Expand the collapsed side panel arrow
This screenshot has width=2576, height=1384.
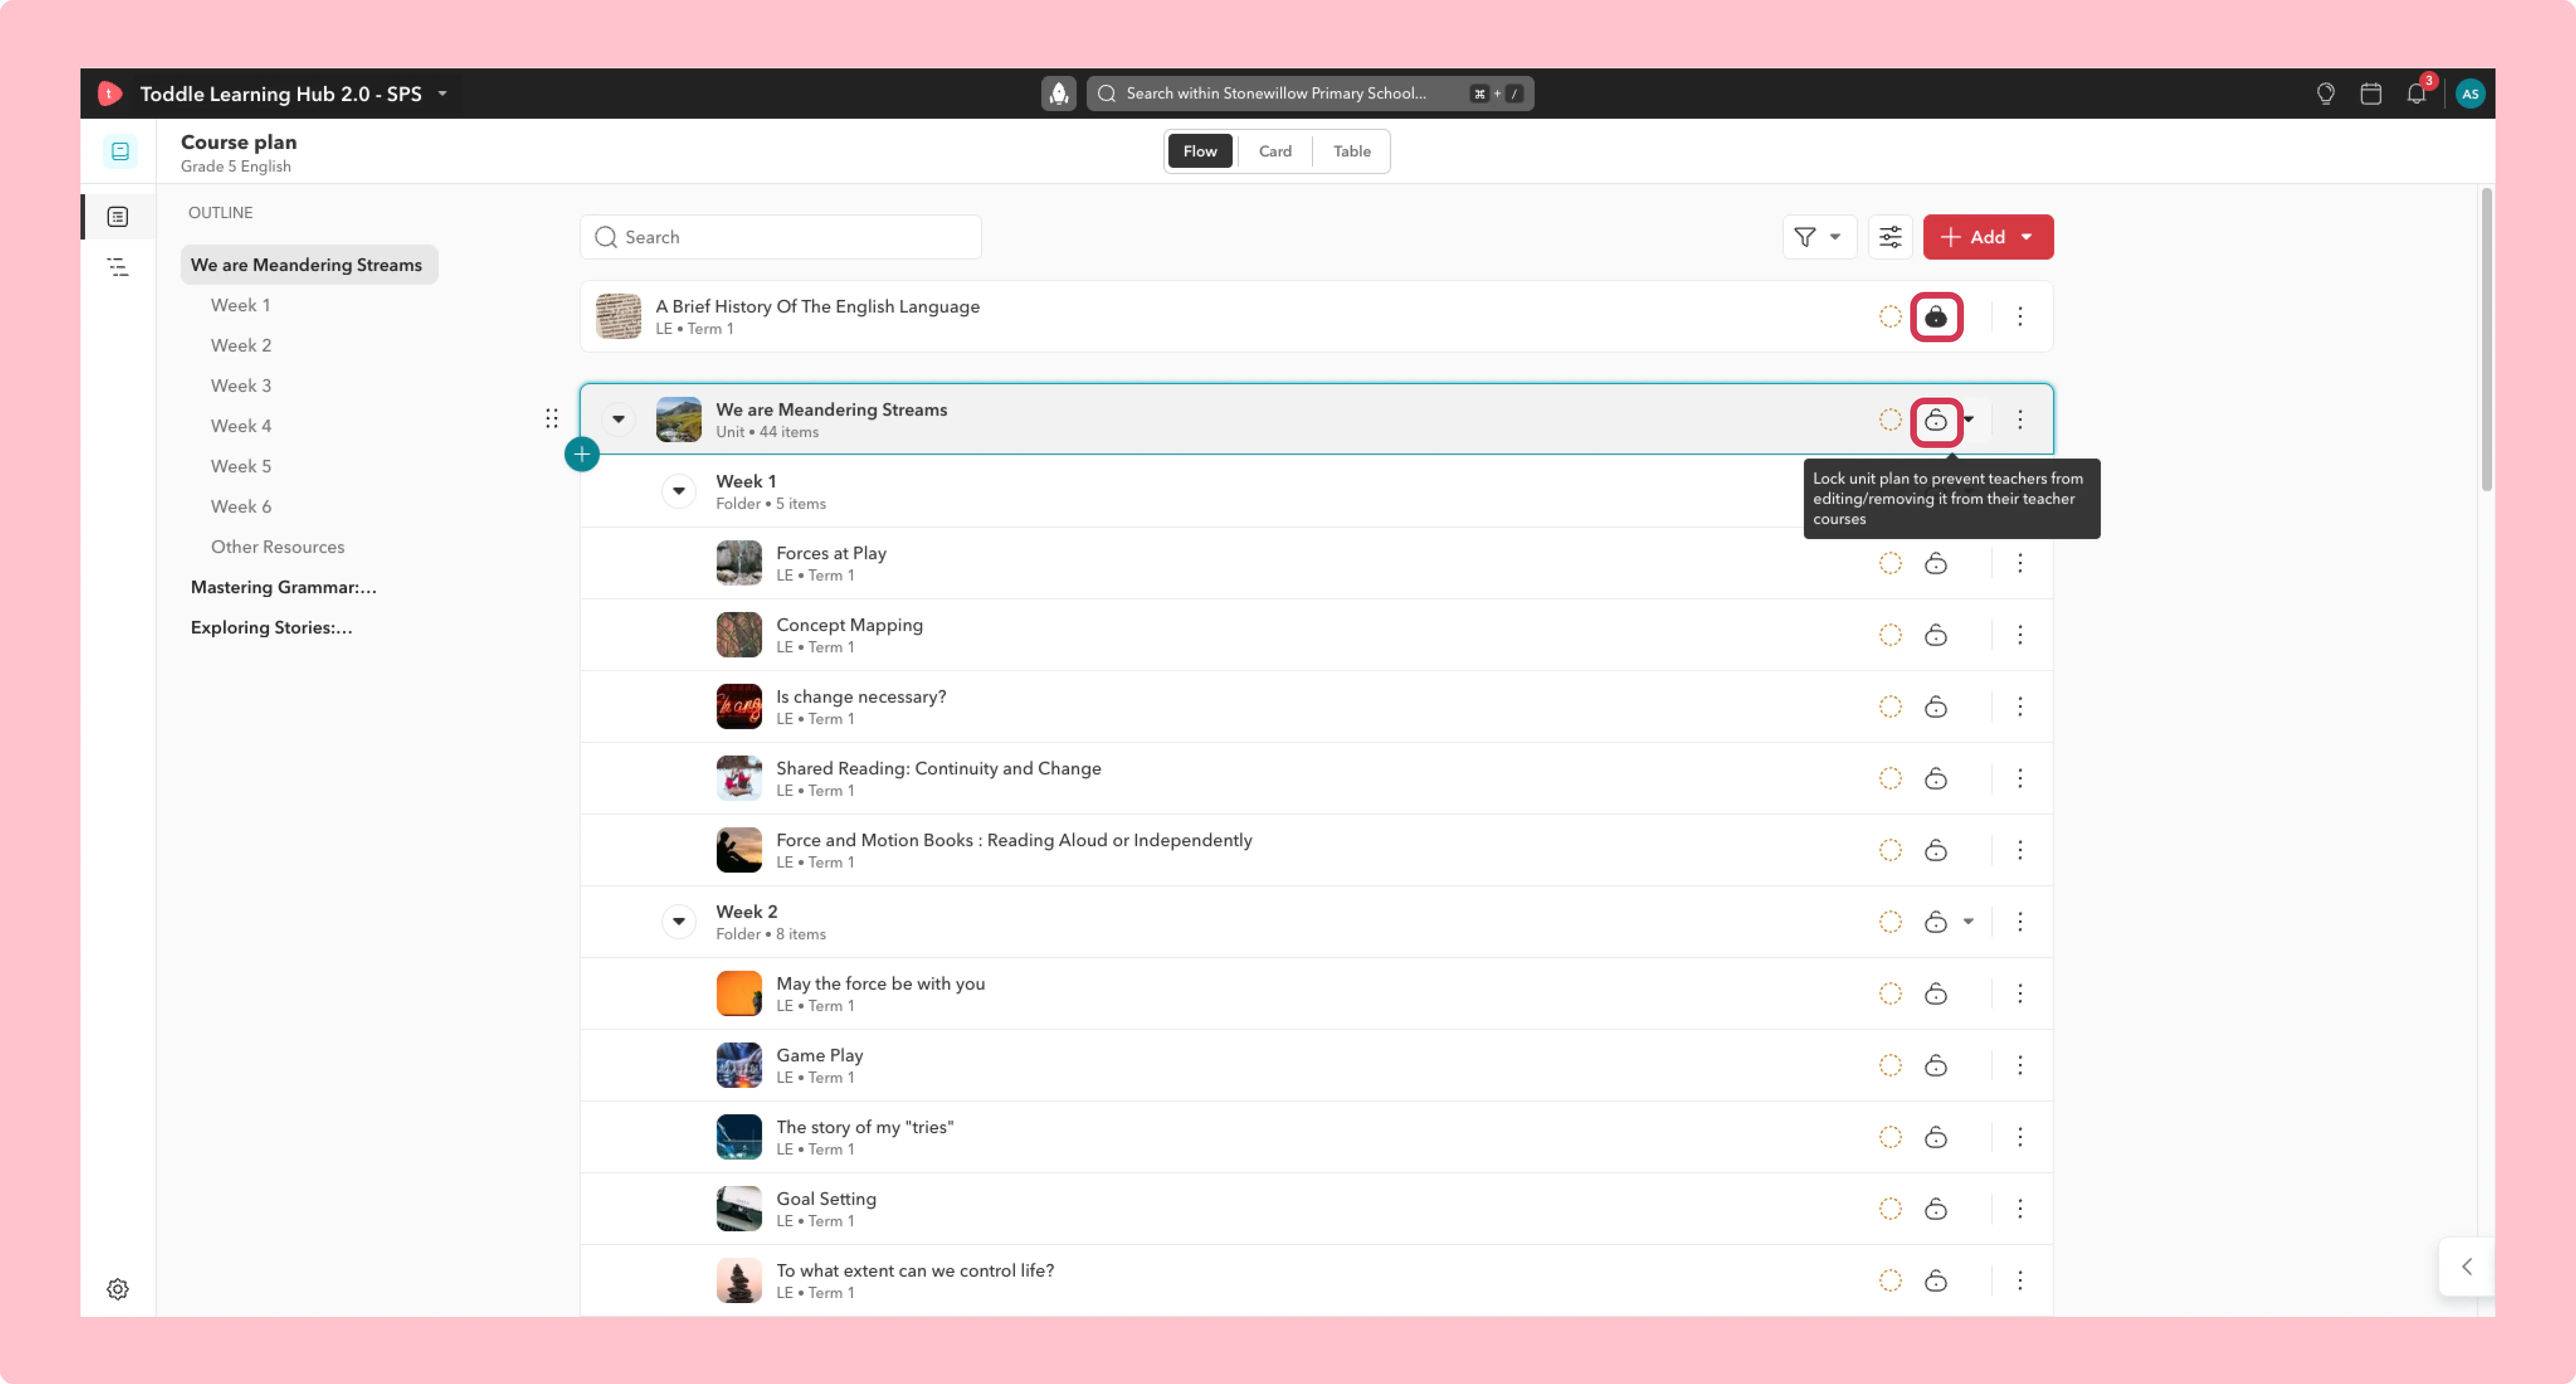[x=2467, y=1266]
